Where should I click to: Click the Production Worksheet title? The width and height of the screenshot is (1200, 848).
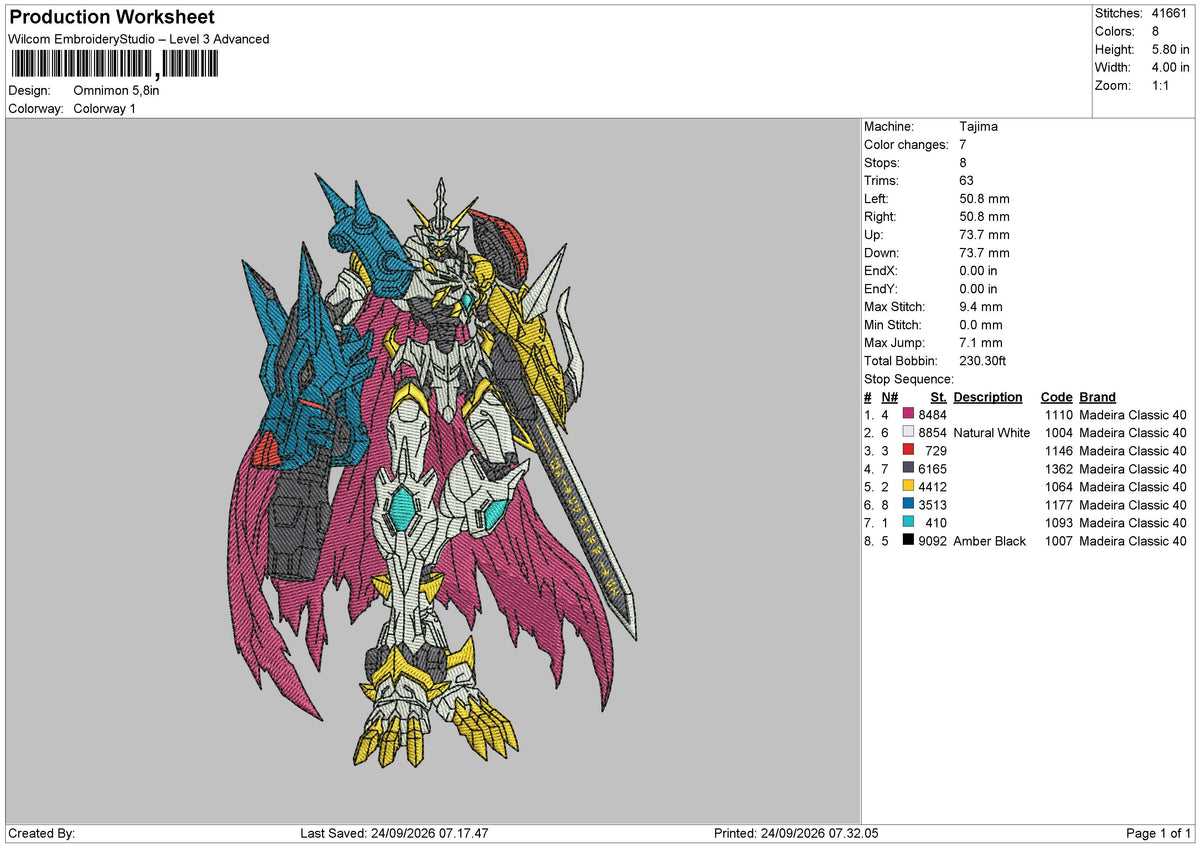[111, 17]
